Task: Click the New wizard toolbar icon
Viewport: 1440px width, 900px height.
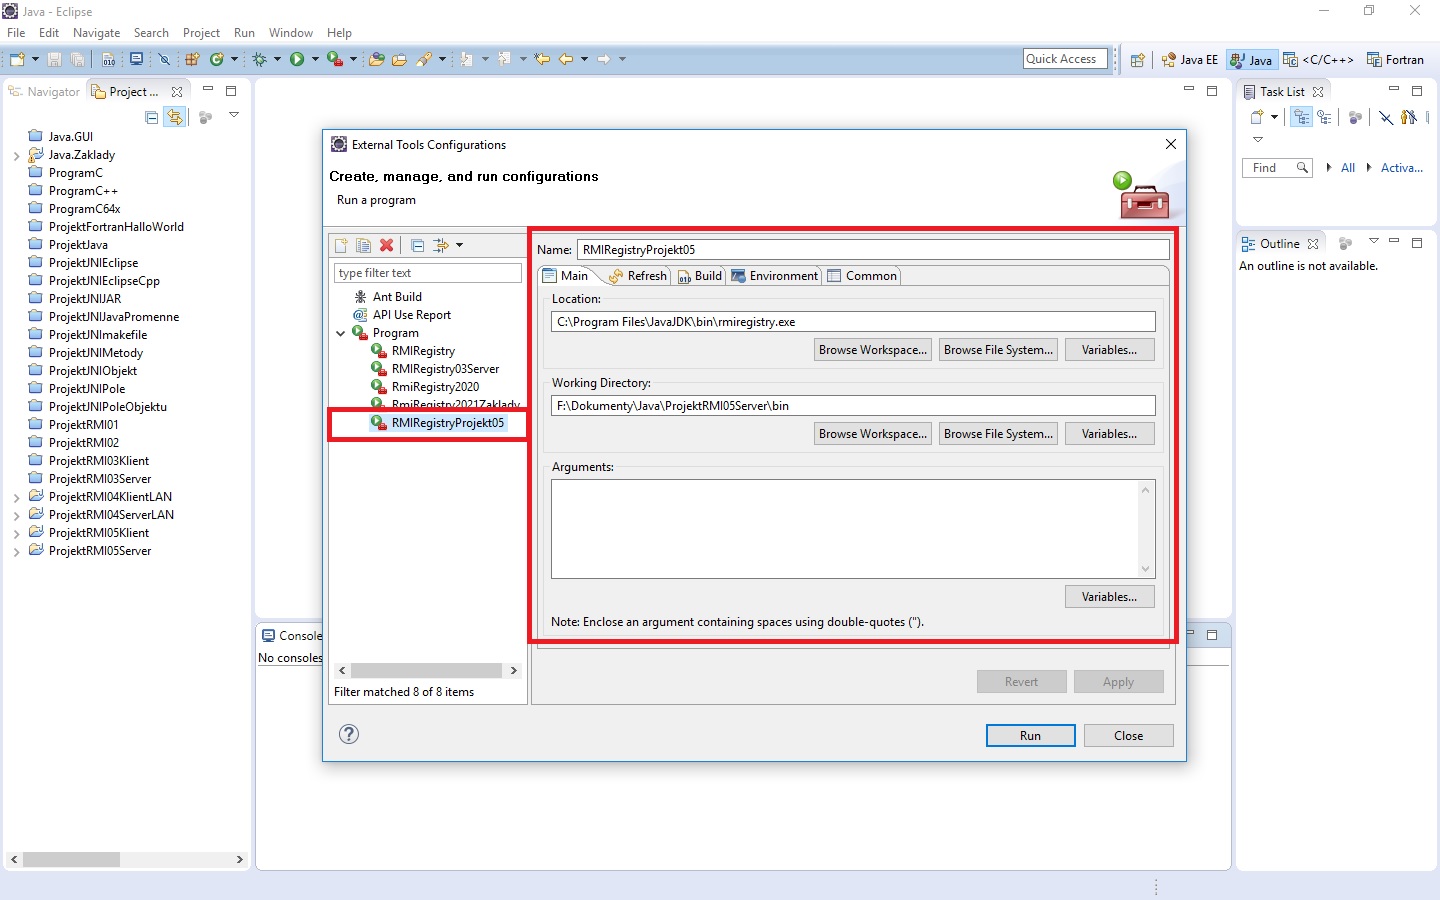Action: tap(17, 59)
